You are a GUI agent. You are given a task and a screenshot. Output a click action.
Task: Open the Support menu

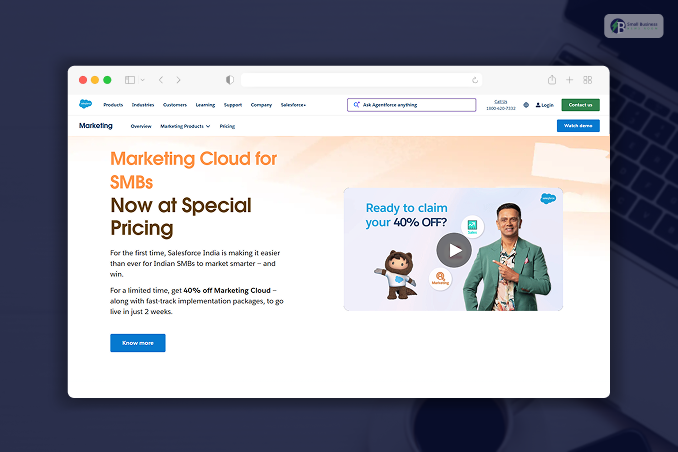[x=233, y=105]
